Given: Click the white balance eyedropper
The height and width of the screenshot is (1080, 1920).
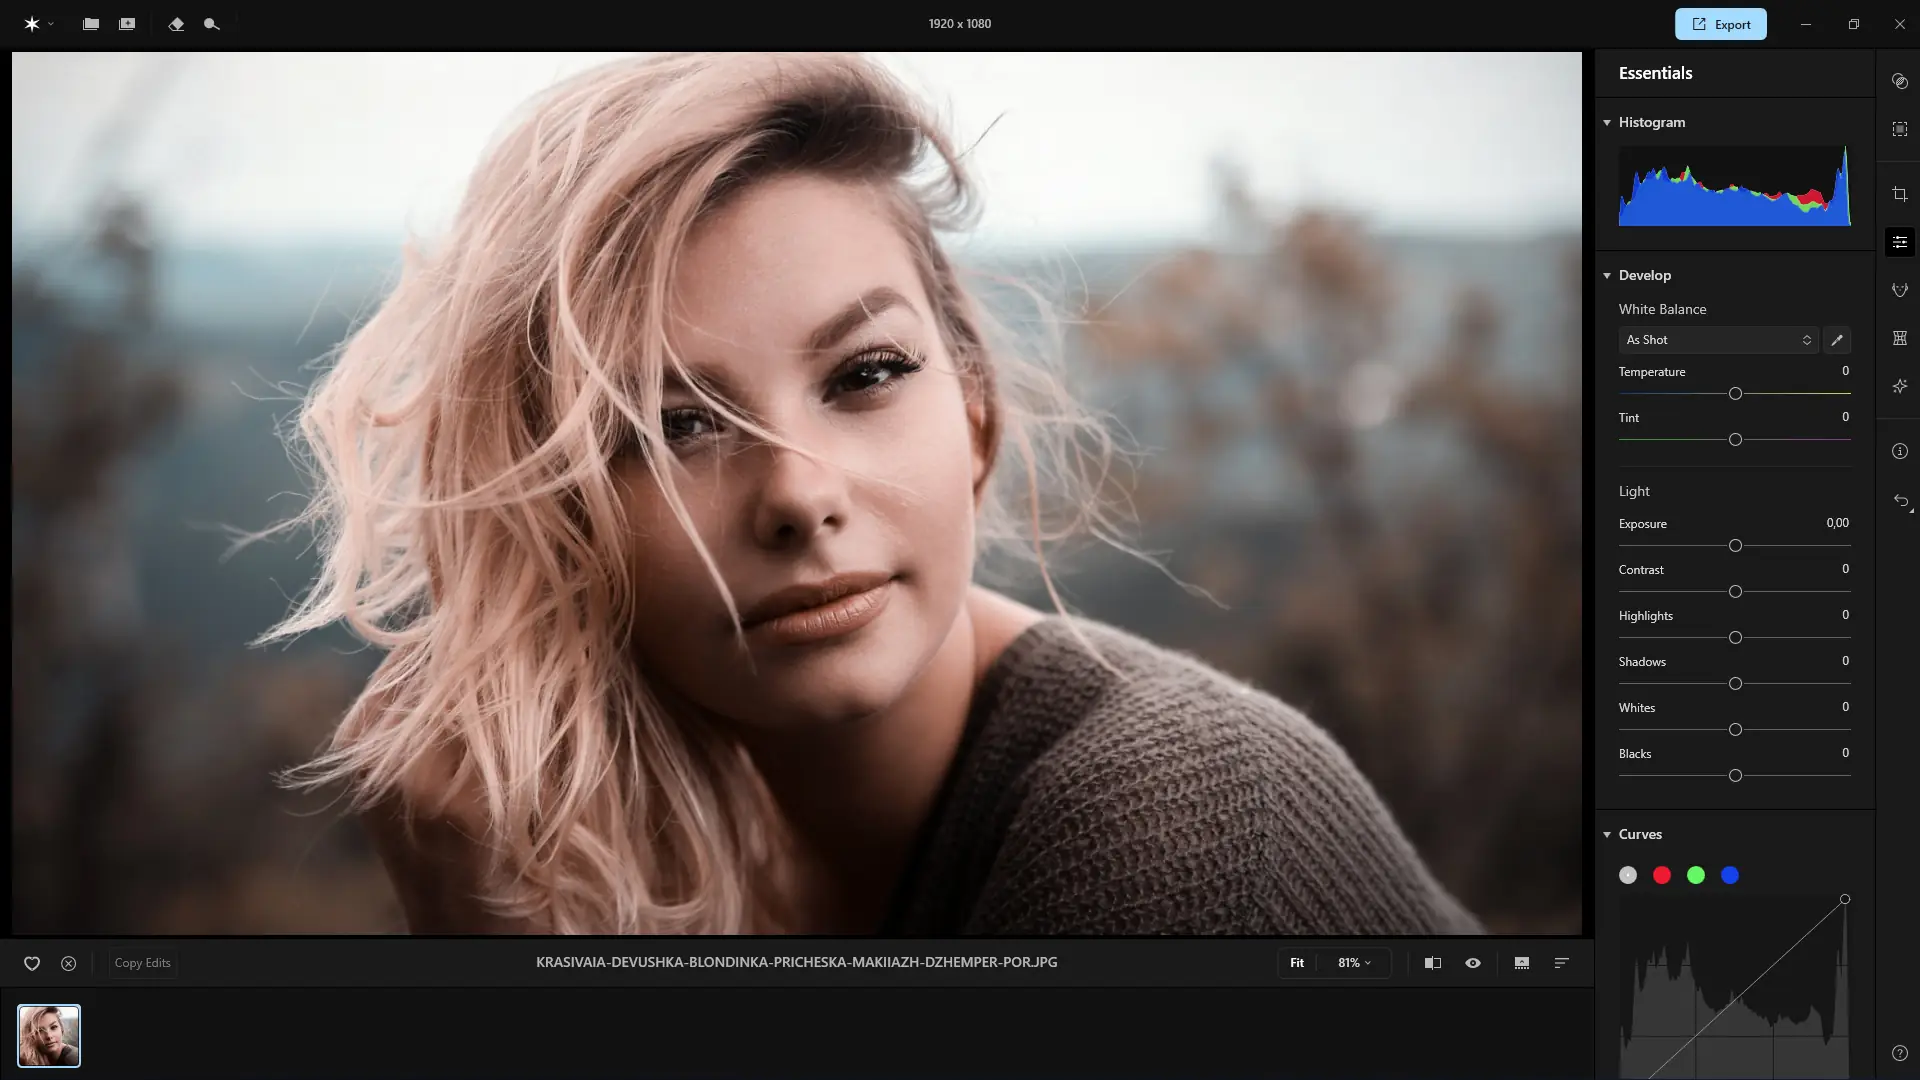Looking at the screenshot, I should coord(1837,340).
